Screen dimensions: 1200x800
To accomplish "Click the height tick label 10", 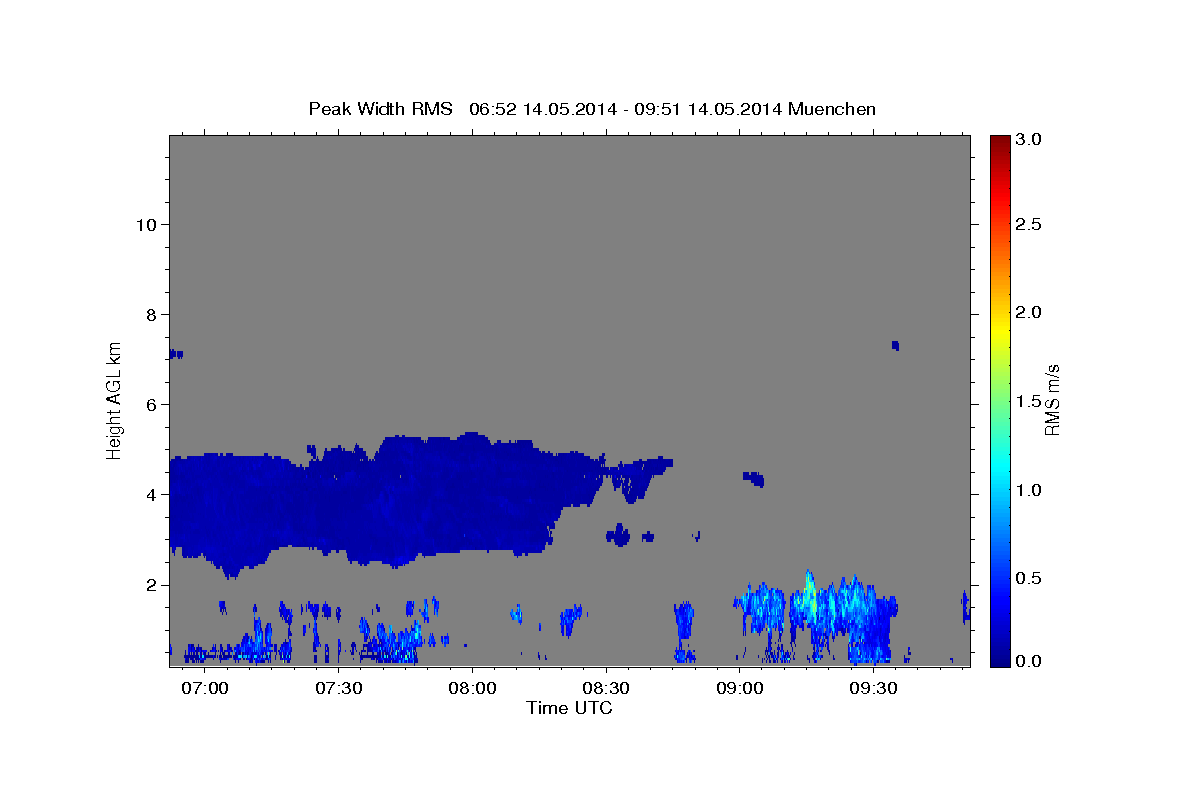I will click(x=146, y=224).
